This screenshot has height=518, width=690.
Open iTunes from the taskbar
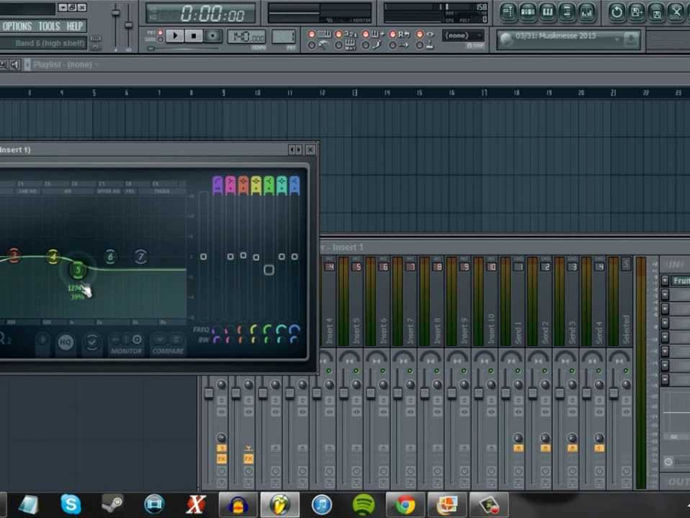point(322,504)
